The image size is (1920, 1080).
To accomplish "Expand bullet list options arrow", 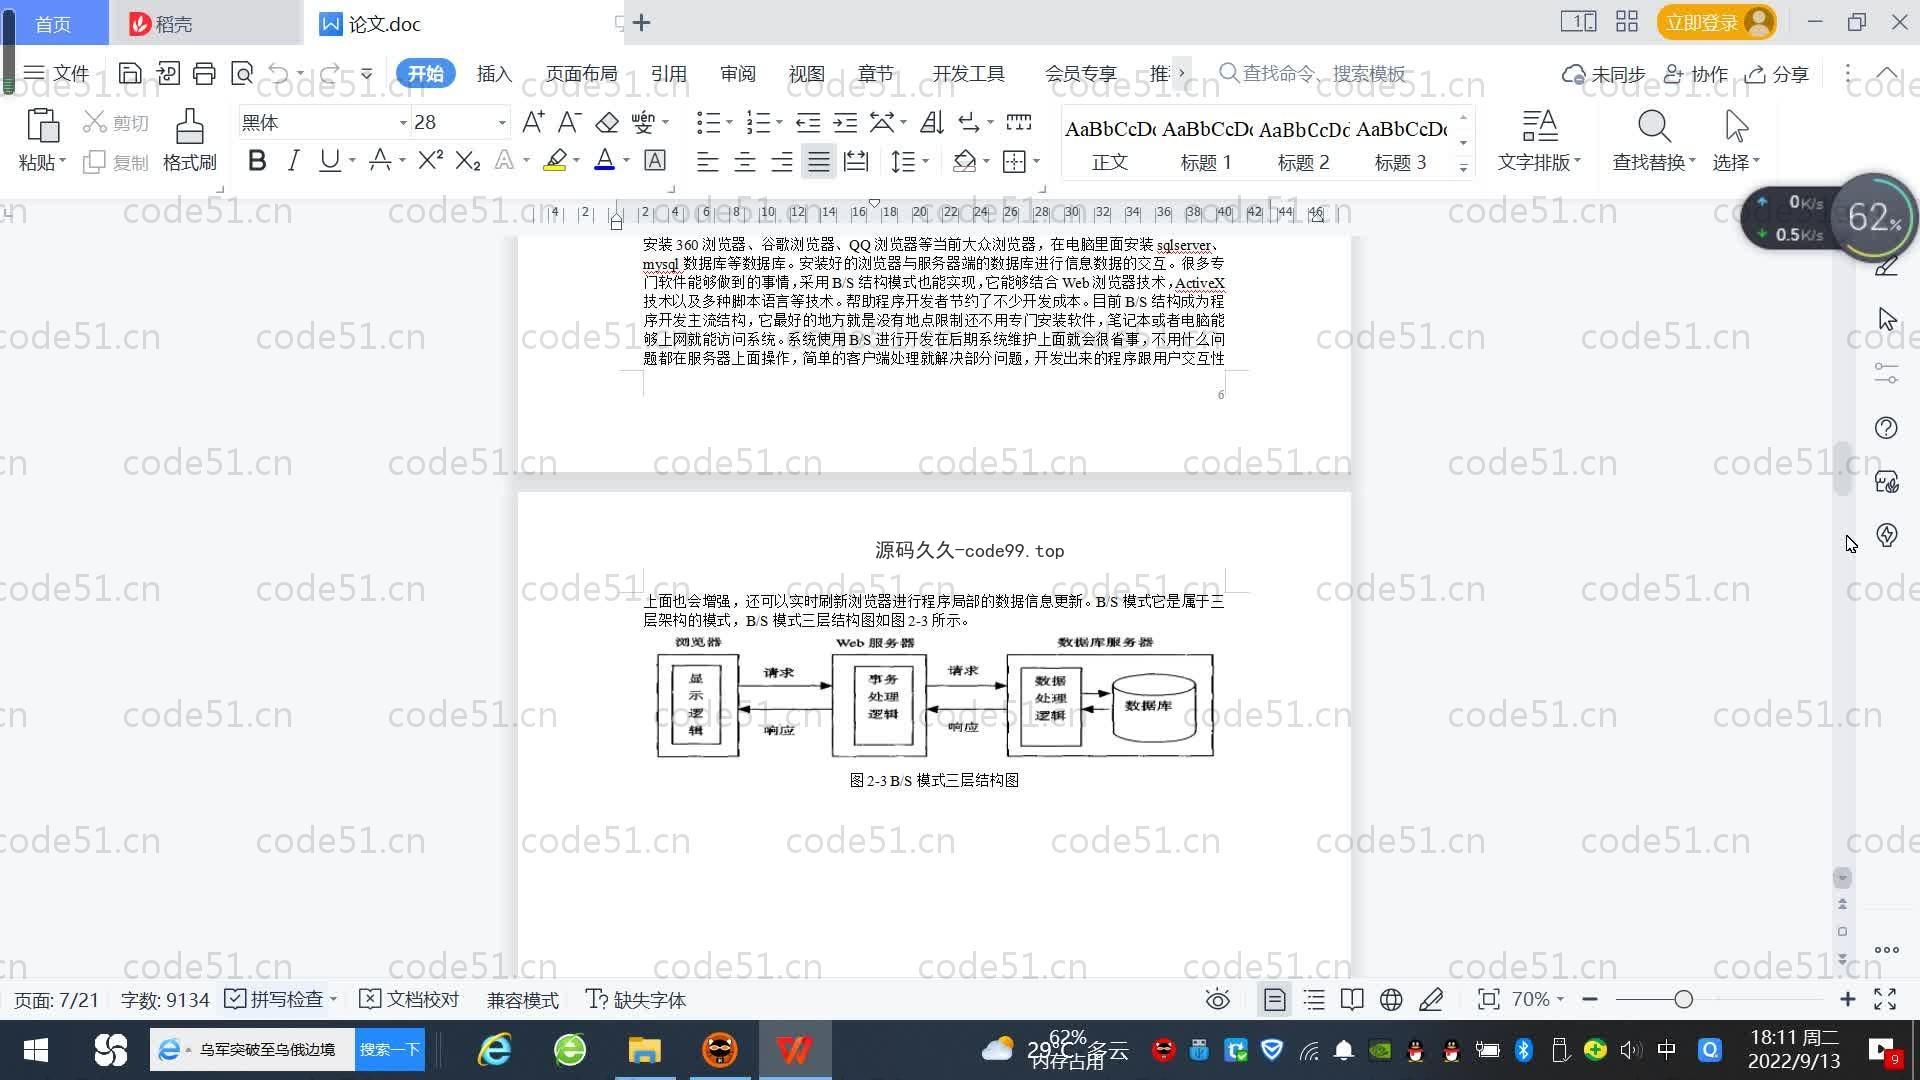I will point(729,122).
